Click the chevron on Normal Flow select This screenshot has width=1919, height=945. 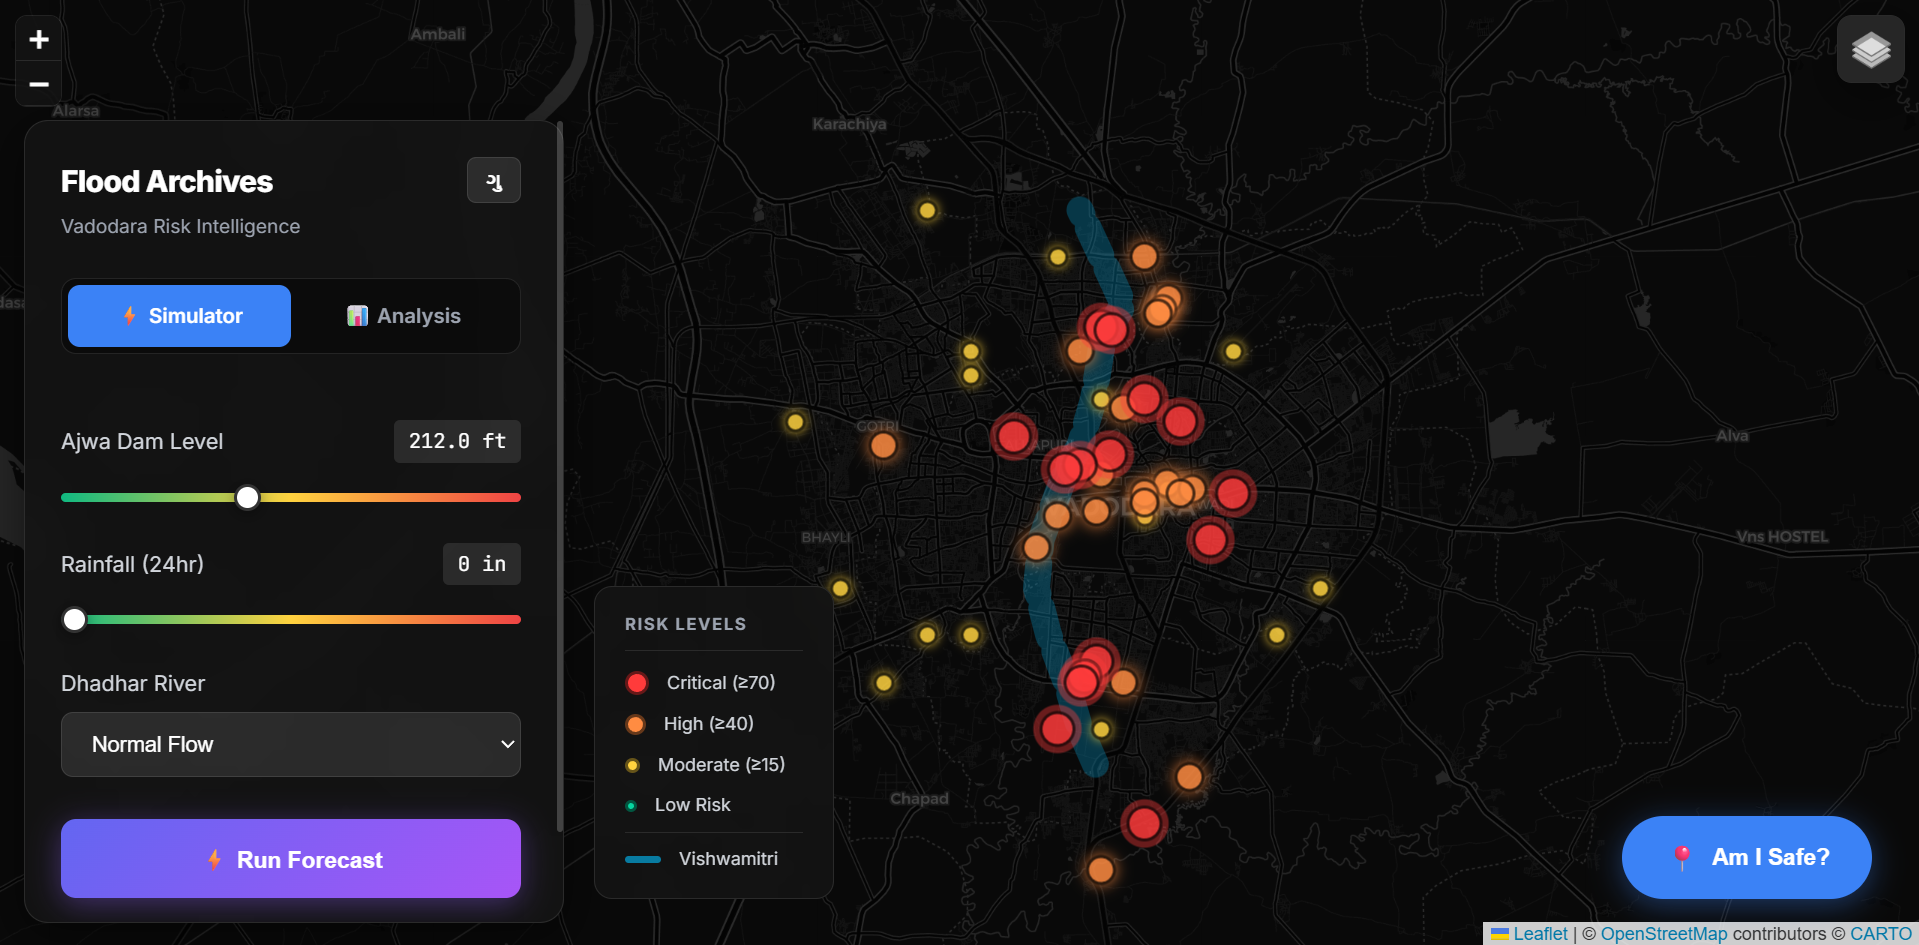pos(507,744)
